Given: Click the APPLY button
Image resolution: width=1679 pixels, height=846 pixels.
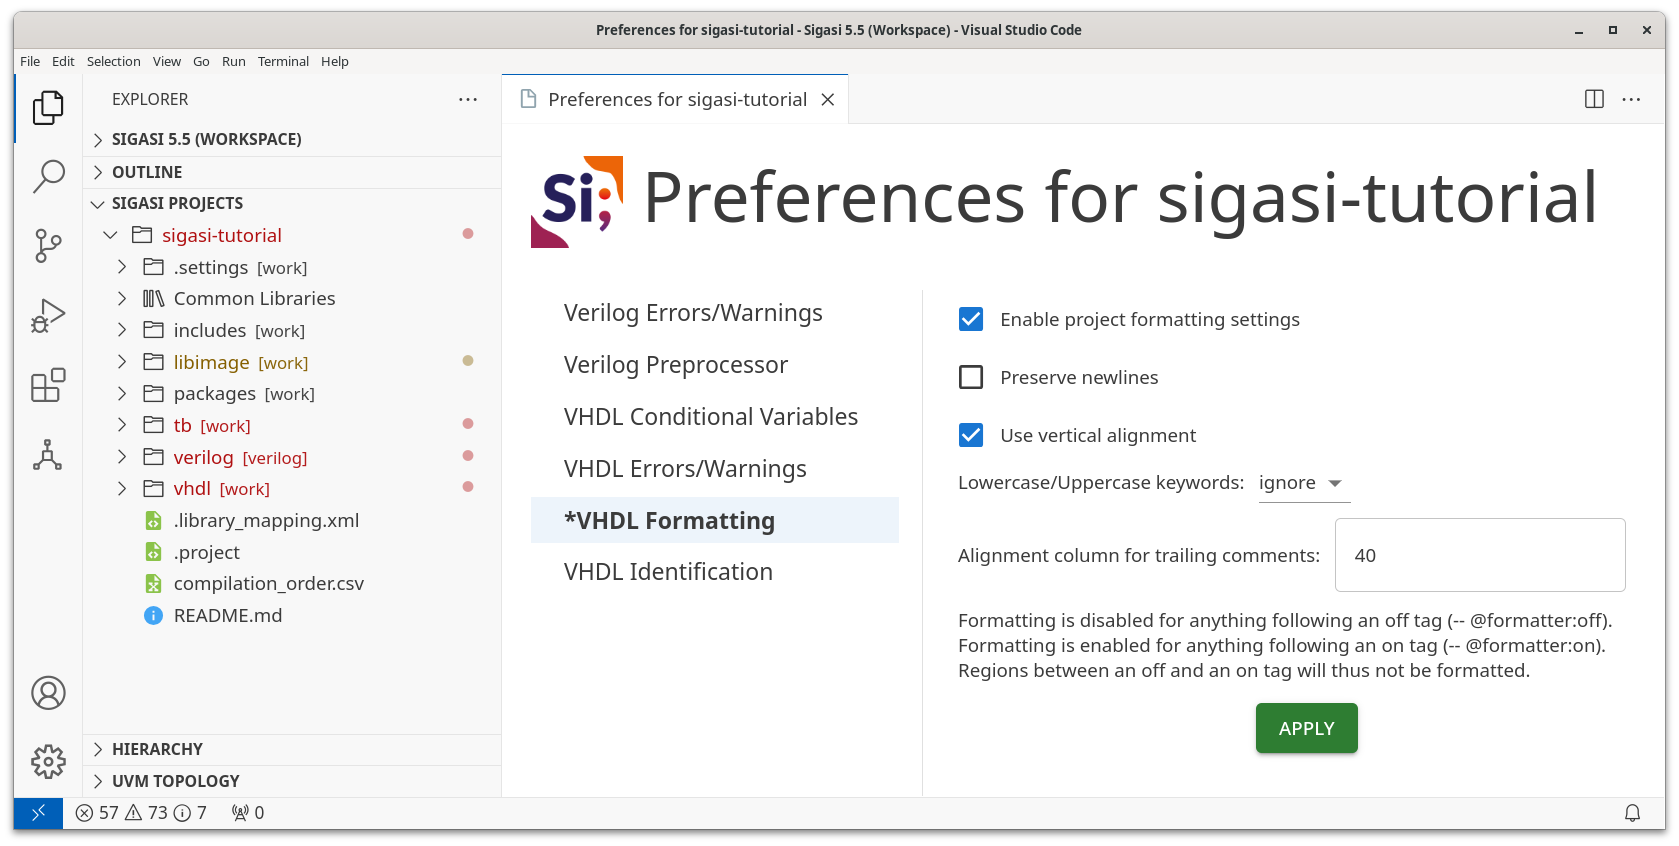Looking at the screenshot, I should (x=1306, y=728).
